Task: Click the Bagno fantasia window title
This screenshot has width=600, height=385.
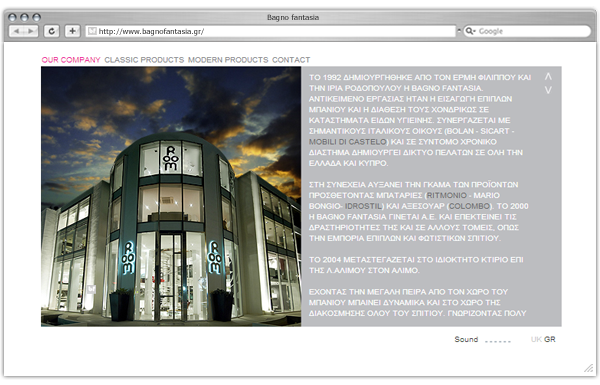Action: (x=293, y=18)
